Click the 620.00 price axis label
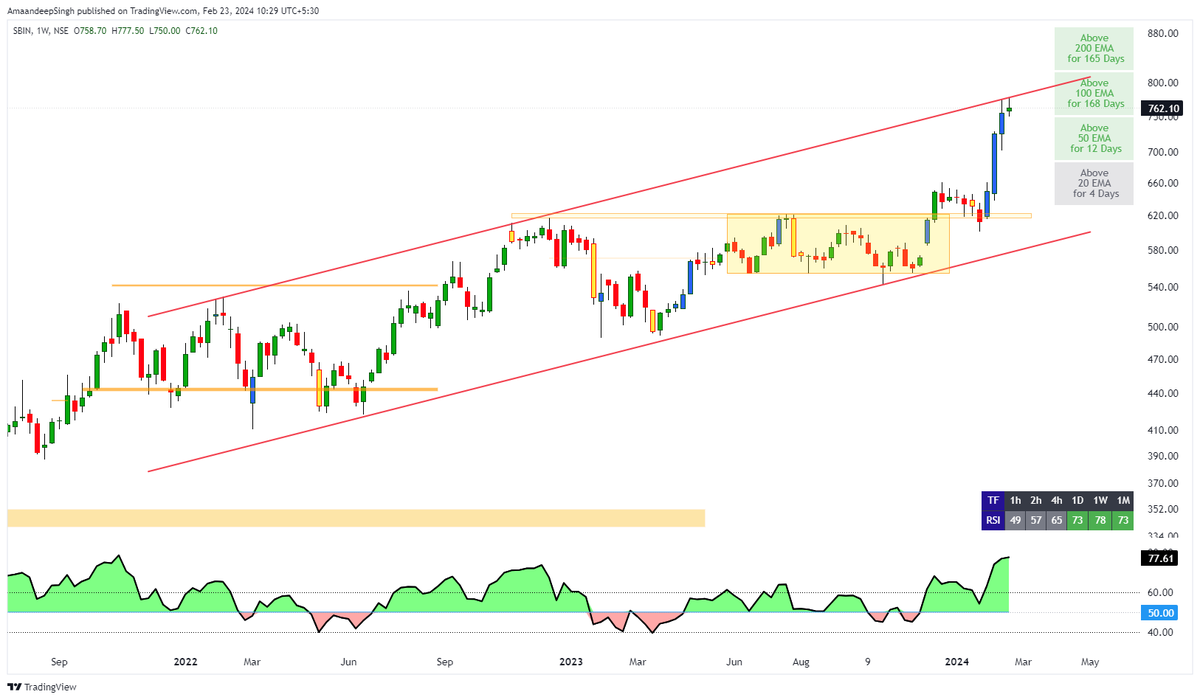 pos(1164,216)
